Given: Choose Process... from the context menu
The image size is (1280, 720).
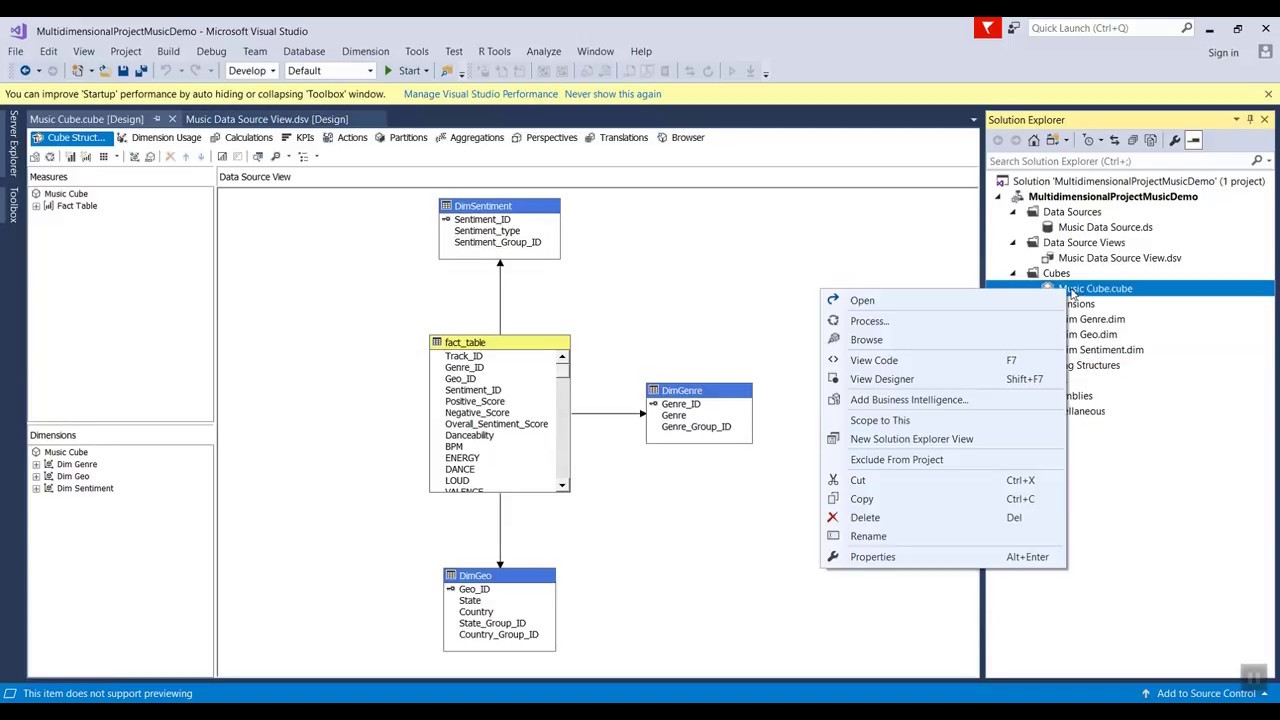Looking at the screenshot, I should (943, 321).
